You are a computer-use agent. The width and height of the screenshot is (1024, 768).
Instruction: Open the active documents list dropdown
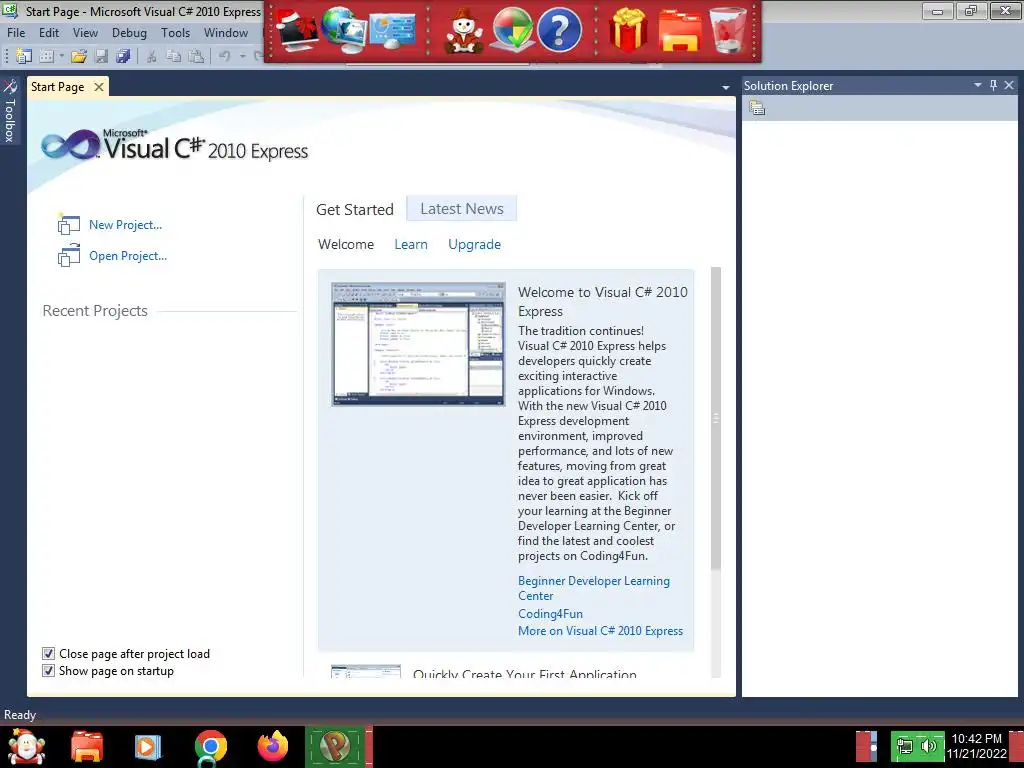coord(726,88)
